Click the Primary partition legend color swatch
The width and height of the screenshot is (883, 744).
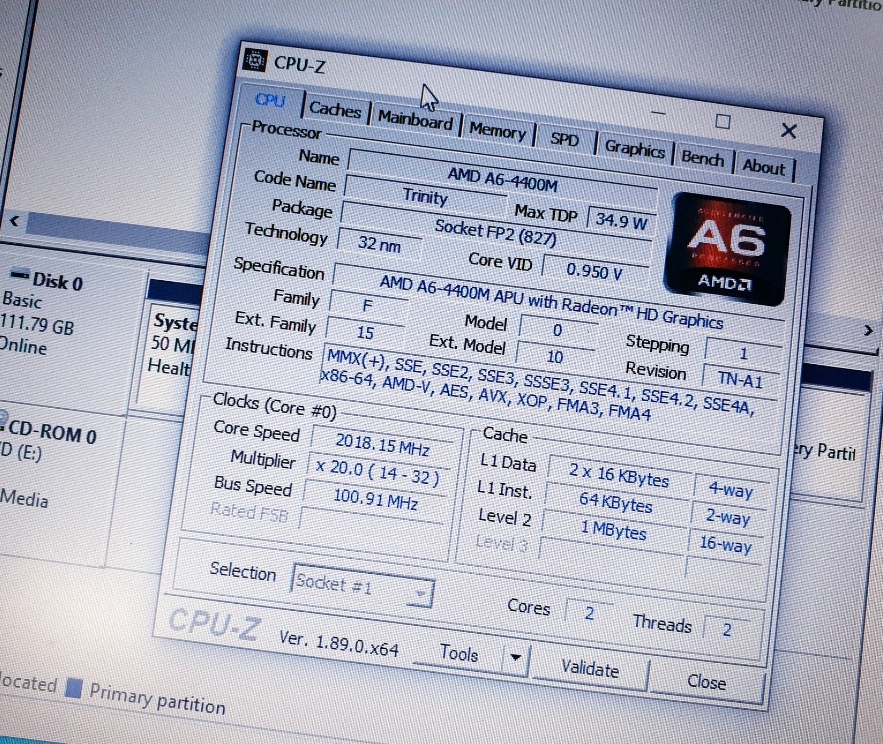(x=73, y=687)
